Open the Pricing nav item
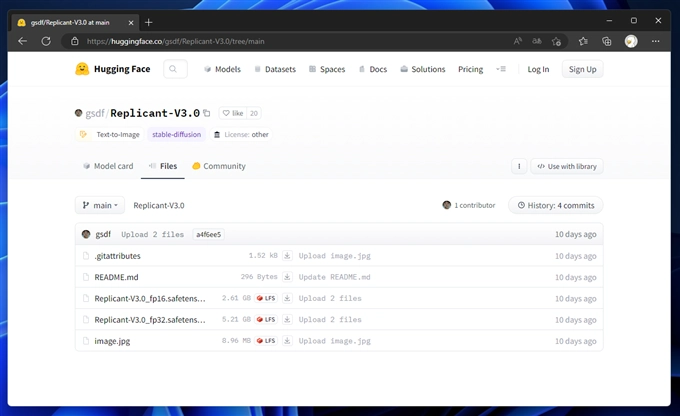Image resolution: width=680 pixels, height=416 pixels. pyautogui.click(x=471, y=69)
